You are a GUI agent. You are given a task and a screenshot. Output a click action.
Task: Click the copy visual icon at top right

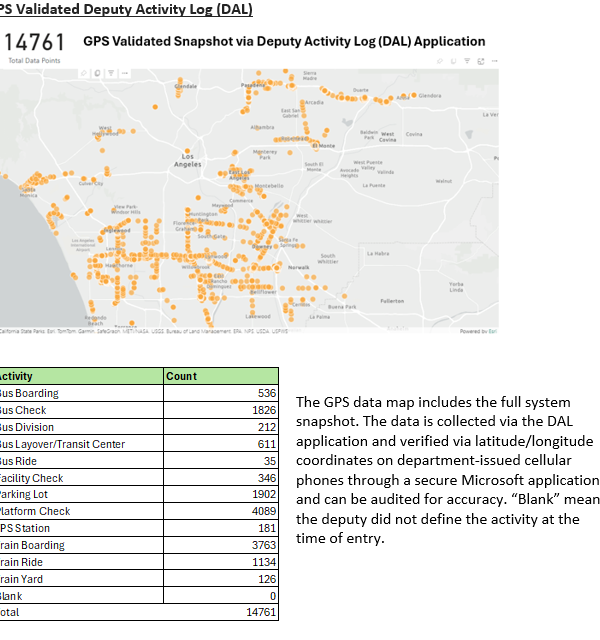(454, 62)
